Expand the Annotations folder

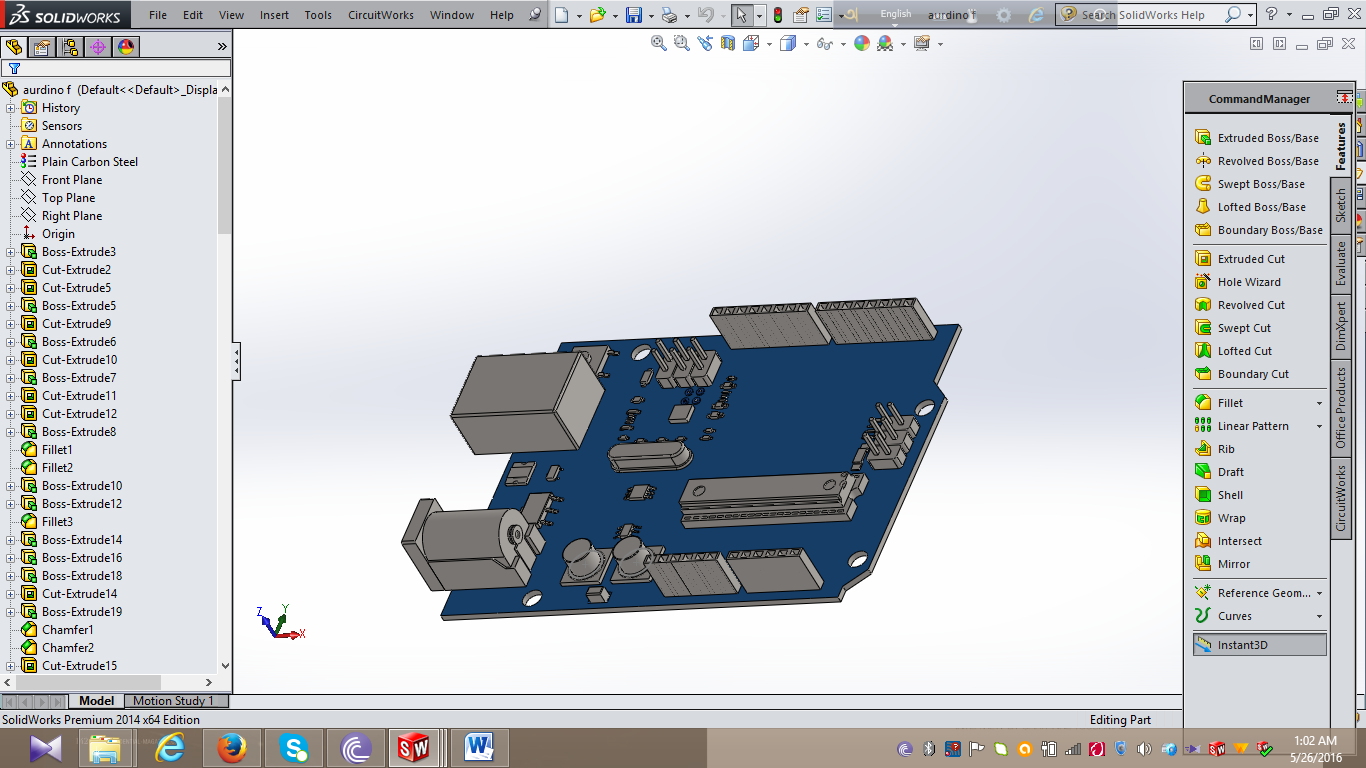tap(11, 144)
